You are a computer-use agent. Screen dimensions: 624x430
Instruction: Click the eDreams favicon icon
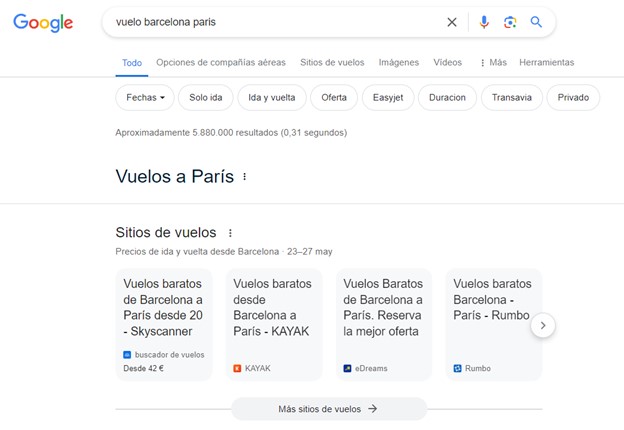[x=347, y=368]
